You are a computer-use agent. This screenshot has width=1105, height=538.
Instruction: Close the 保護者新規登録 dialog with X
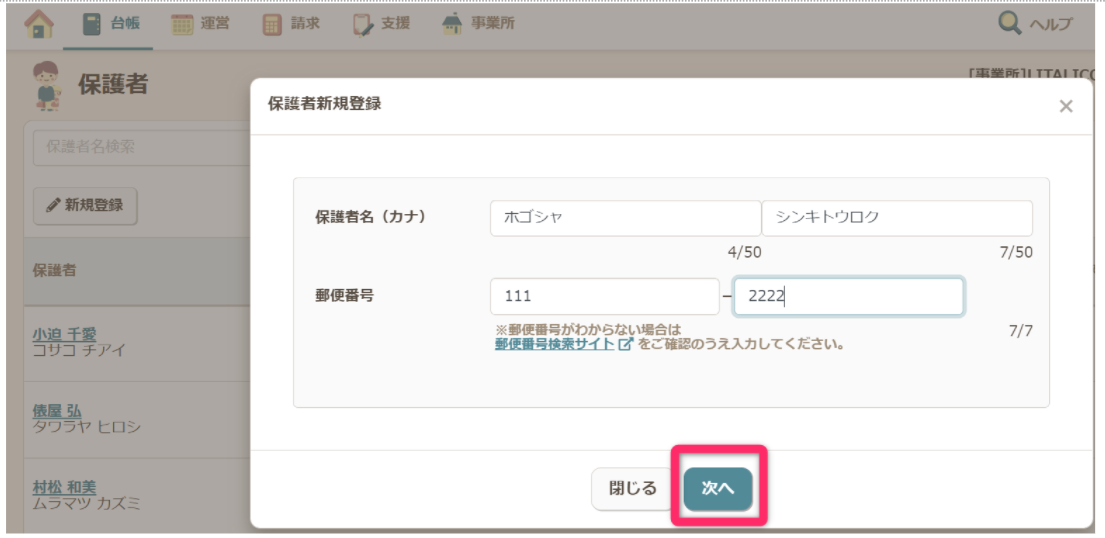pos(1065,106)
